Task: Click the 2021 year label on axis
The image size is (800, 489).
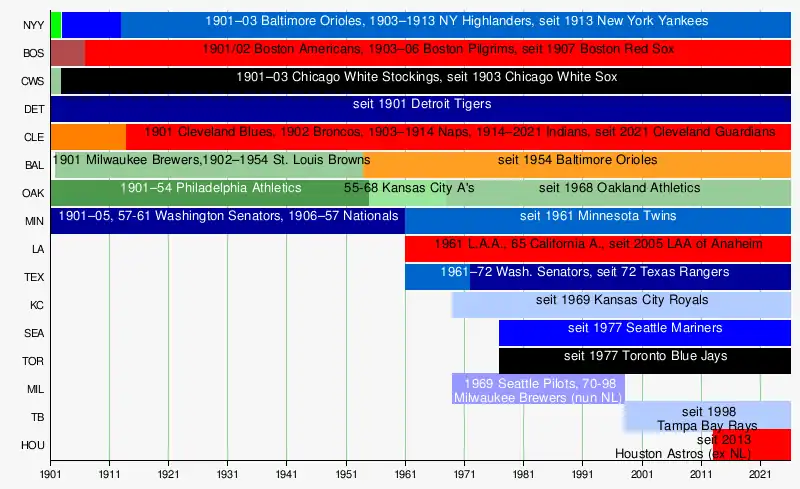Action: 760,475
